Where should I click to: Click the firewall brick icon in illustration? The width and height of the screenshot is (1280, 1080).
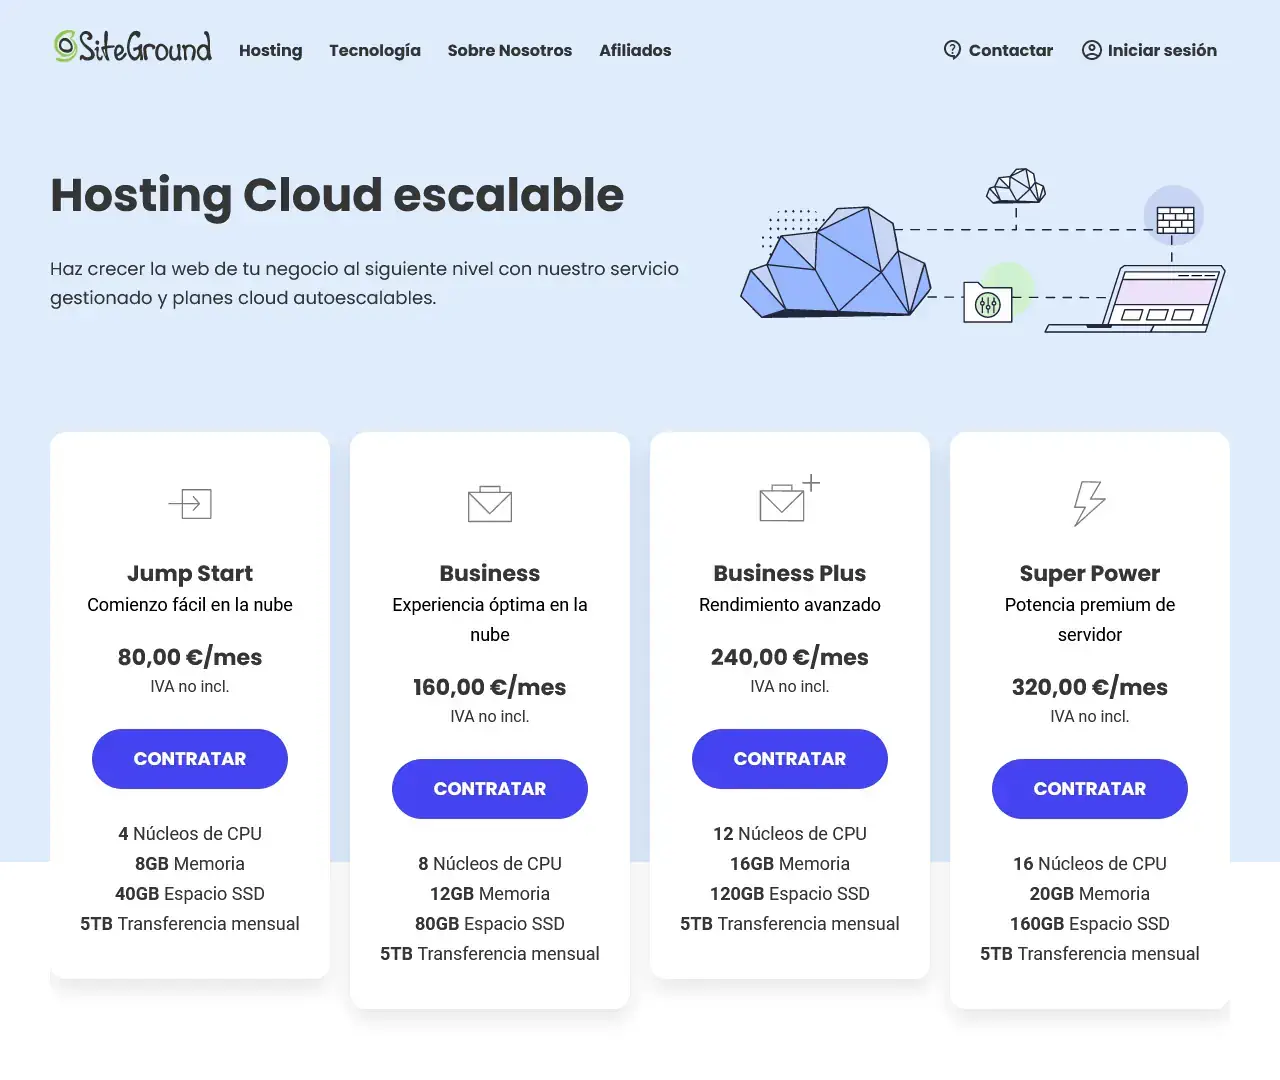(1175, 220)
